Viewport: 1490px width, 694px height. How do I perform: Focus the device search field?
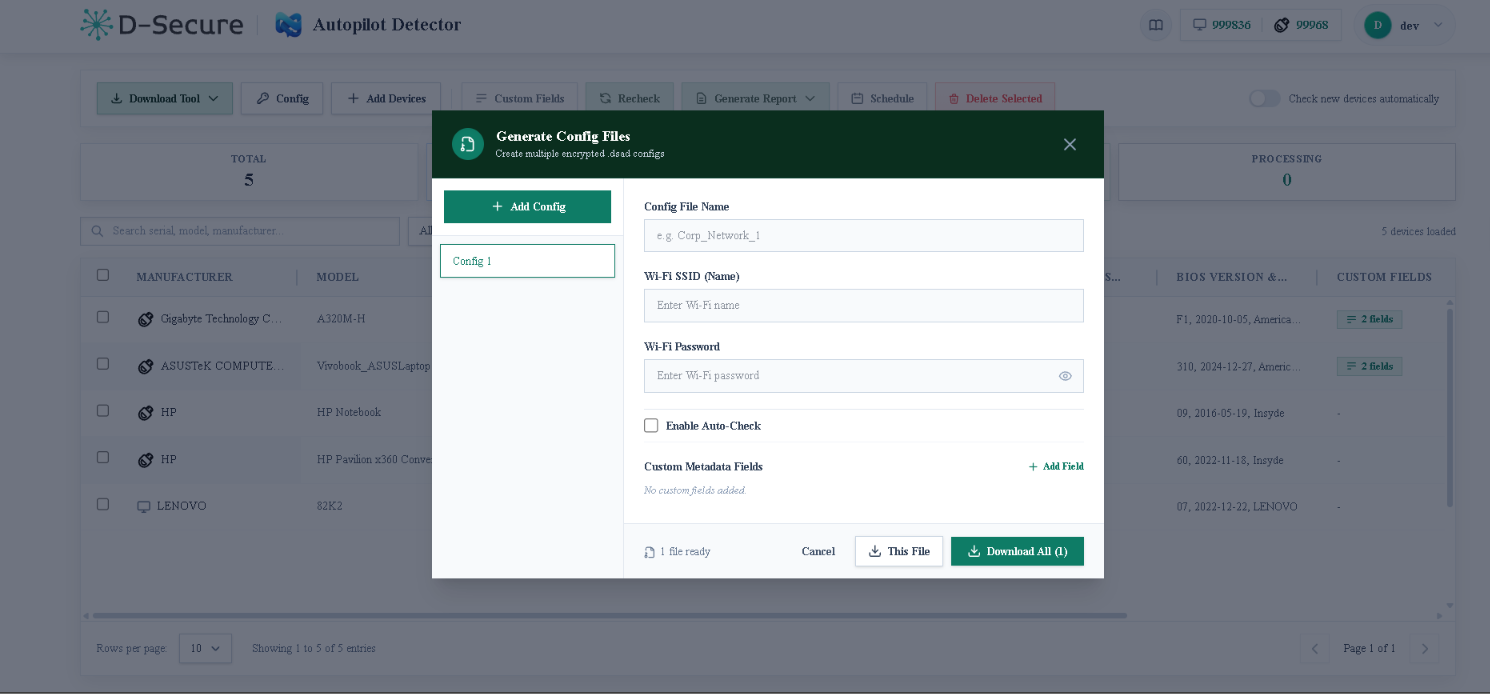point(240,231)
